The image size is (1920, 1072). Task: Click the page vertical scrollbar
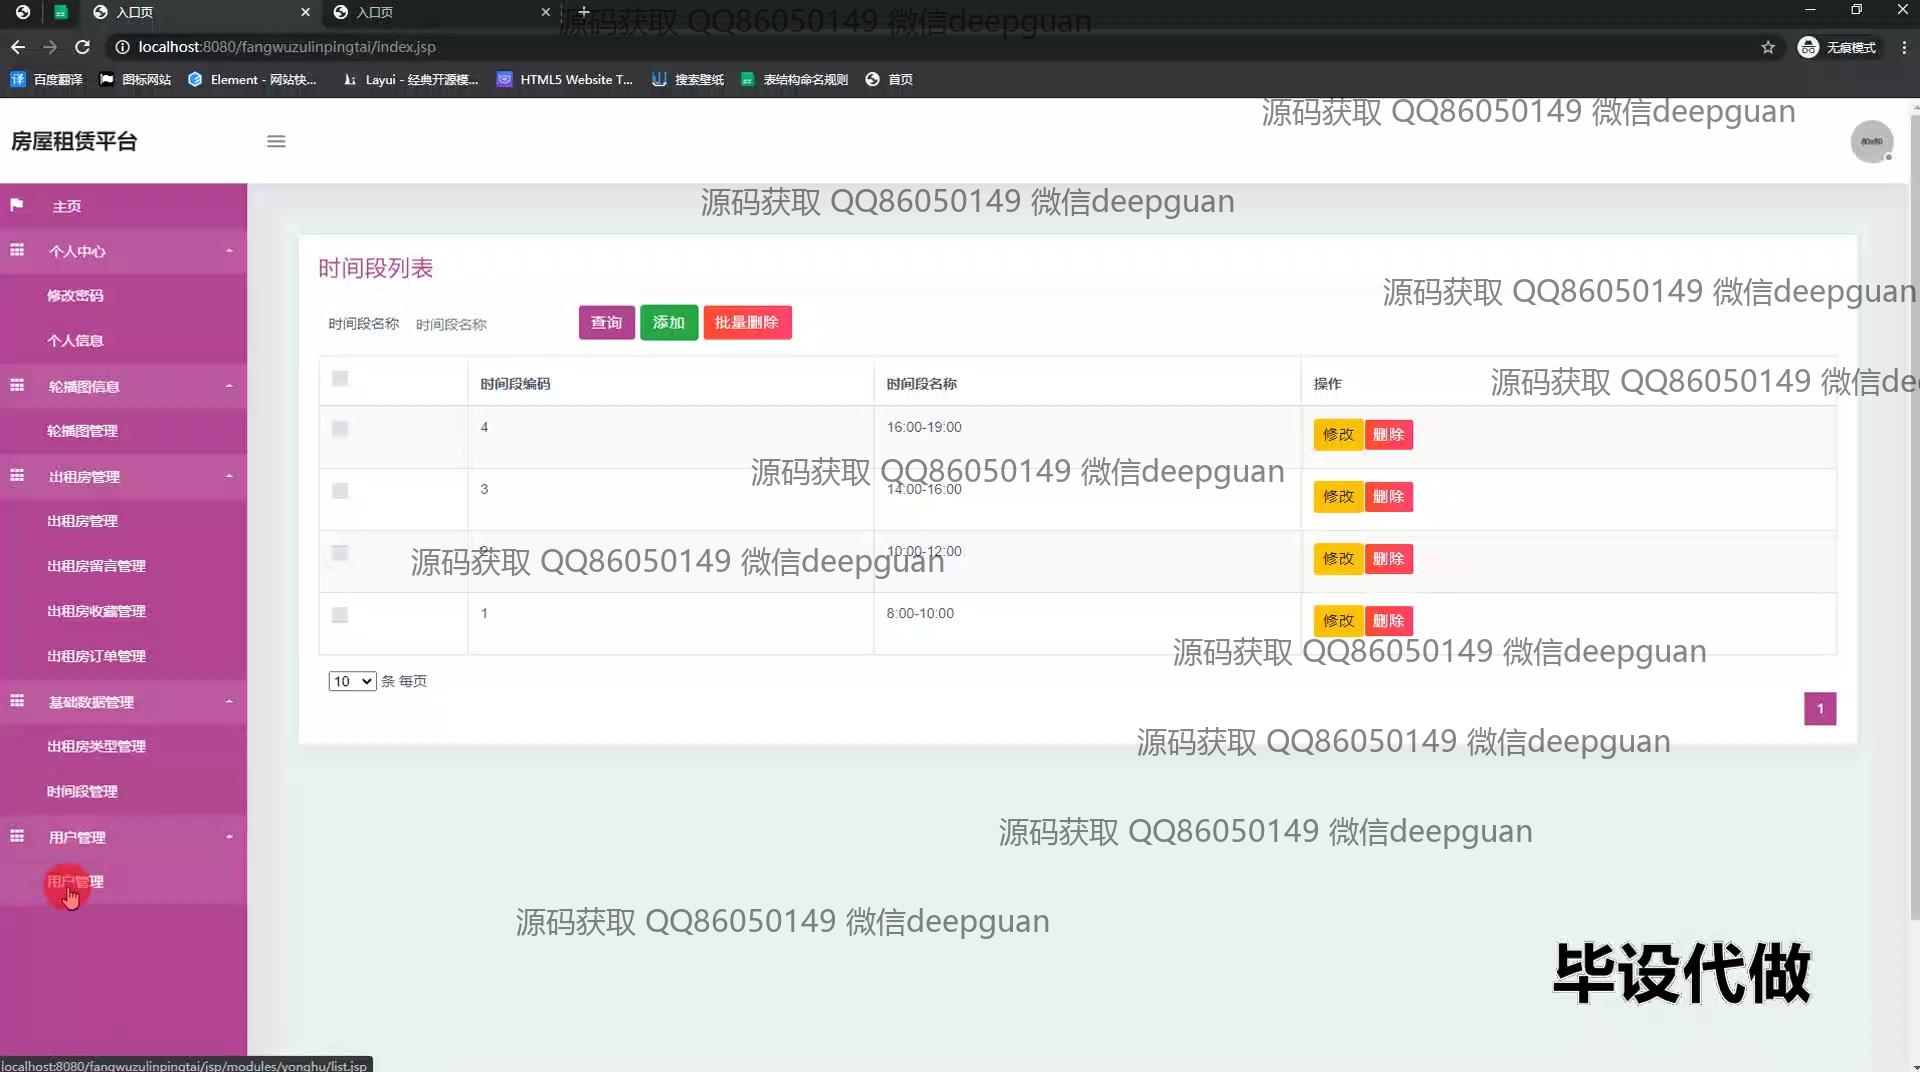tap(1913, 500)
